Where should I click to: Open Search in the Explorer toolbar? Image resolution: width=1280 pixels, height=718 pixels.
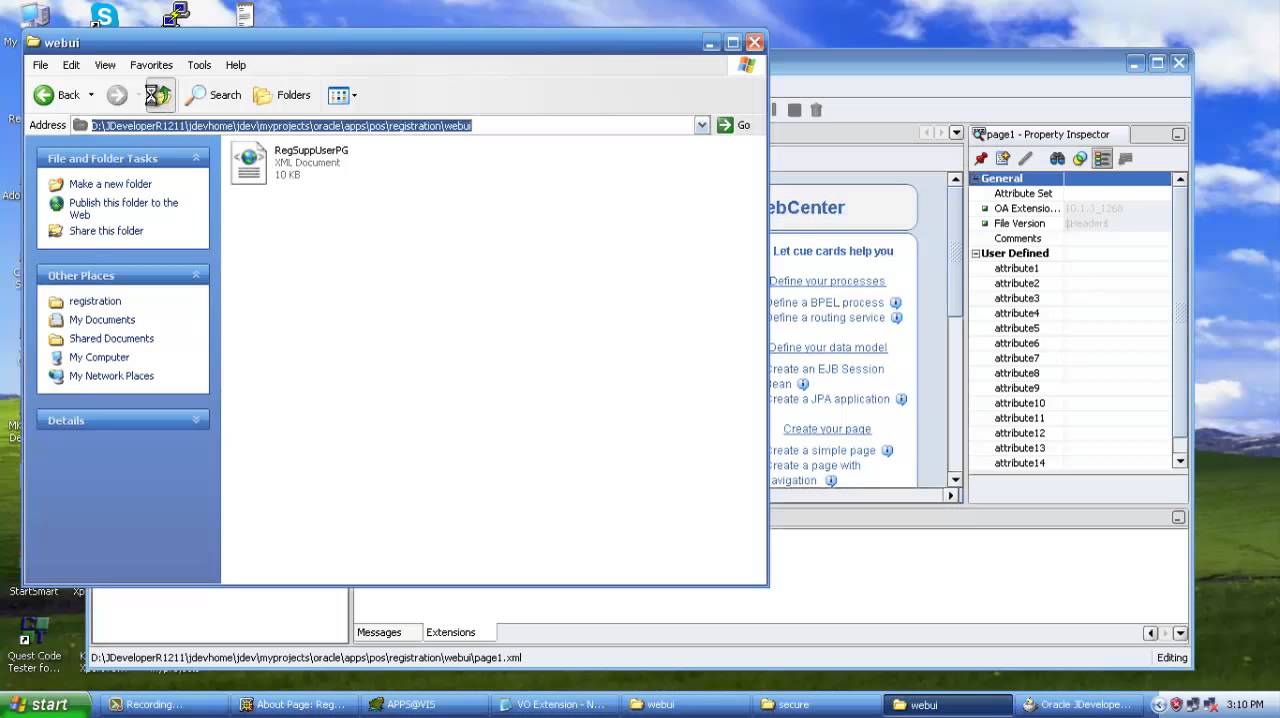(214, 95)
